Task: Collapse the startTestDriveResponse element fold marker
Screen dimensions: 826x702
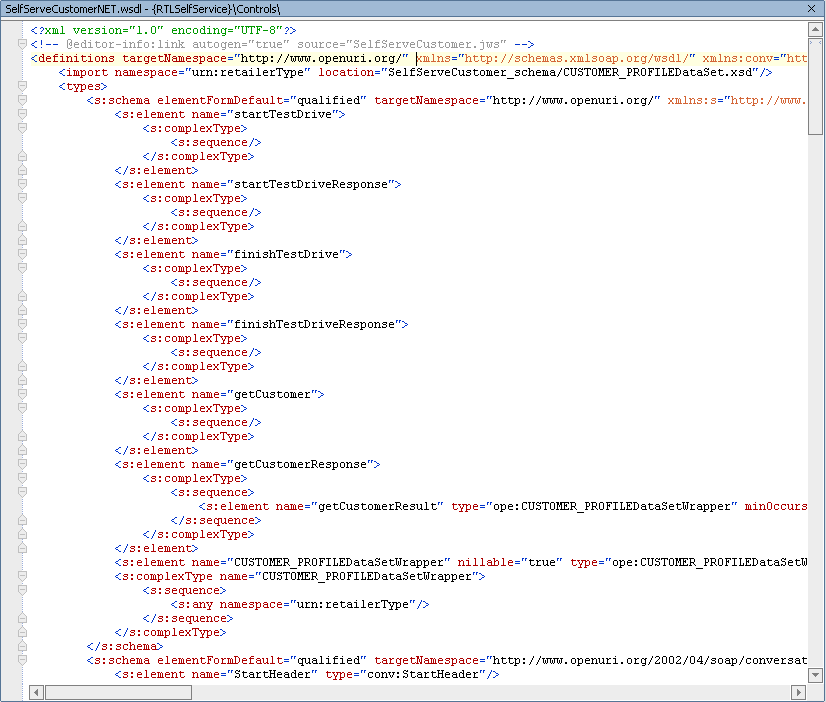Action: (22, 184)
